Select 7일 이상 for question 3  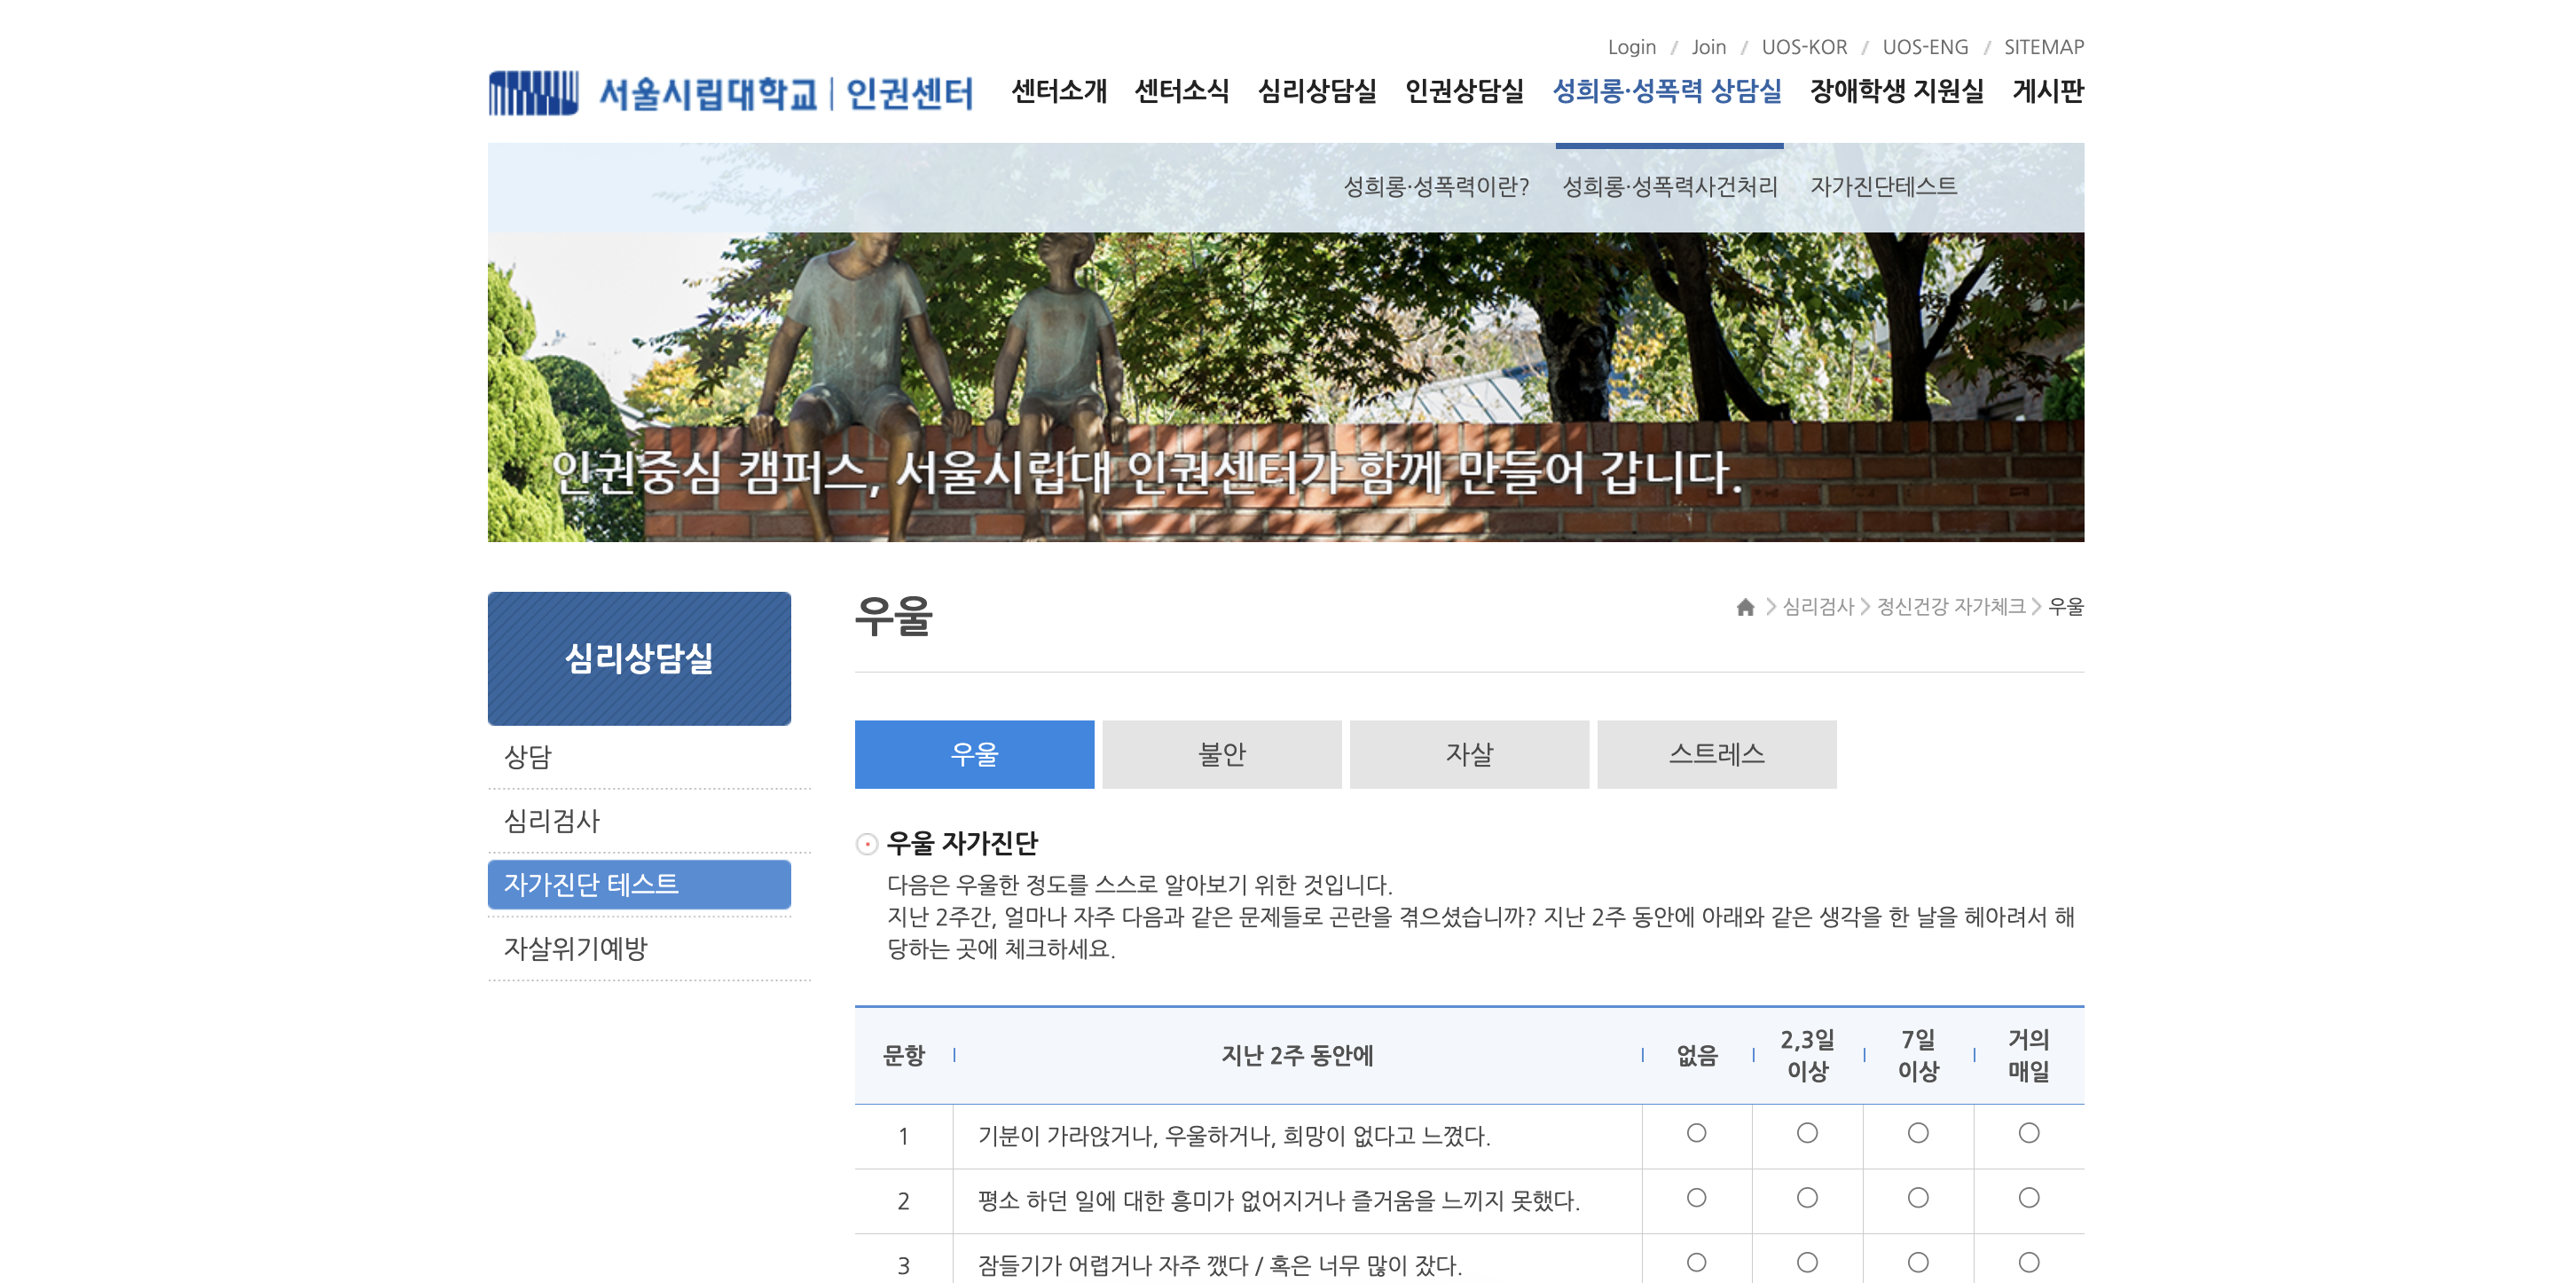pos(1917,1262)
